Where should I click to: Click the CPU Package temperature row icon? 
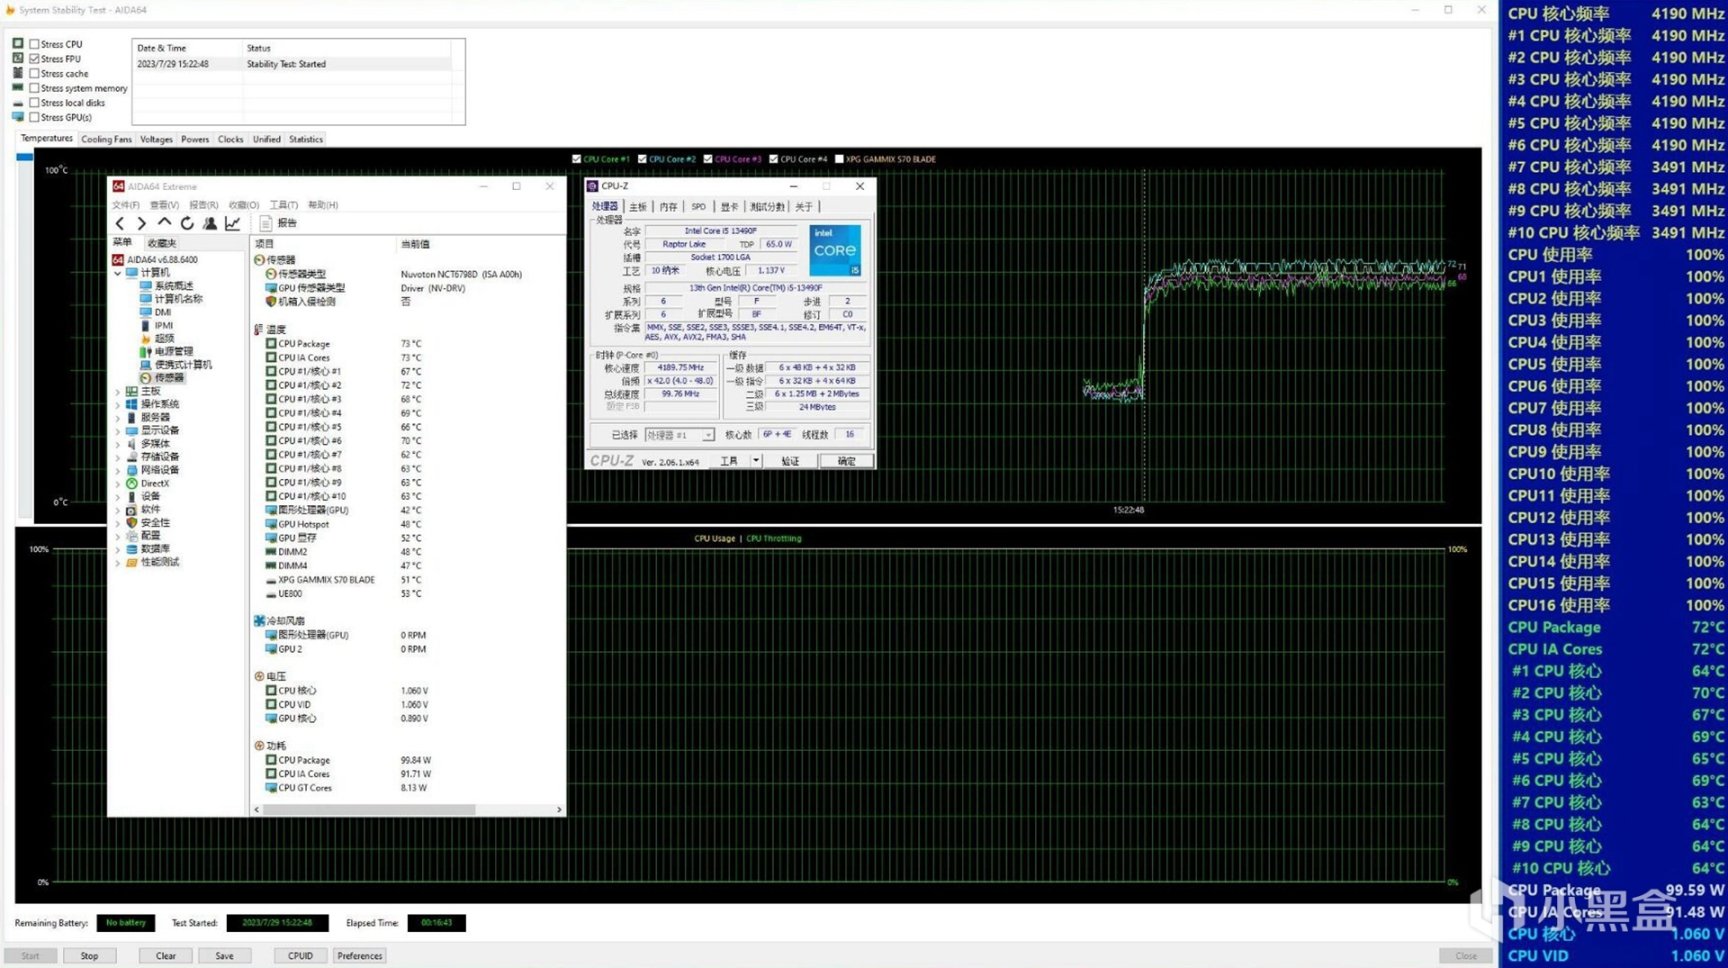pyautogui.click(x=271, y=344)
